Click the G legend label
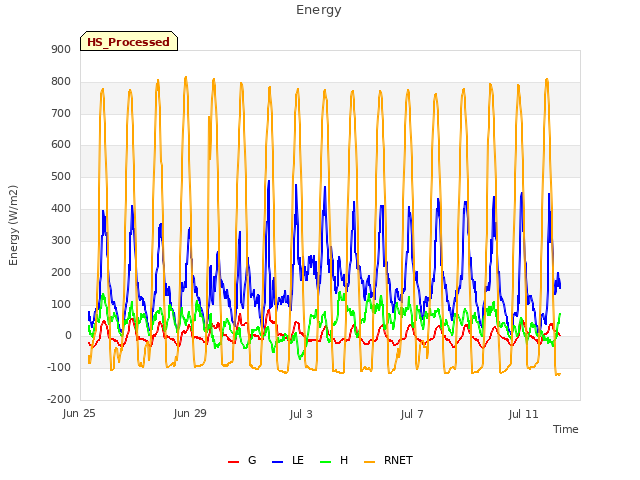Image resolution: width=640 pixels, height=480 pixels. coord(252,460)
